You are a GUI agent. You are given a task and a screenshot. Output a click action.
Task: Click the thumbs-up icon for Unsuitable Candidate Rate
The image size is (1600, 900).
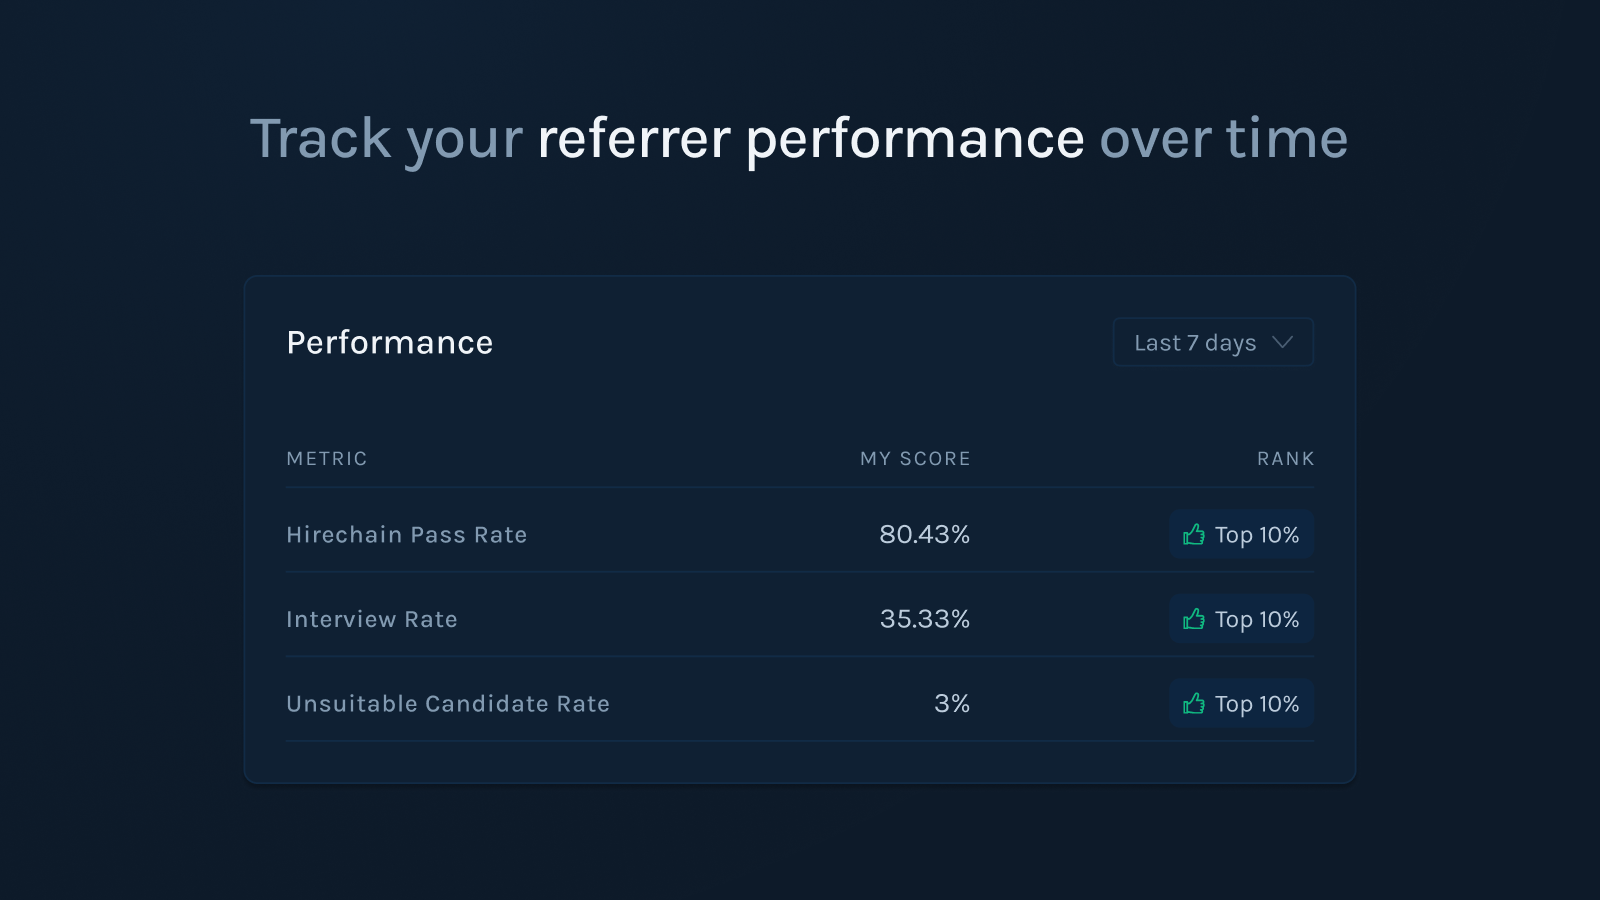(1193, 704)
